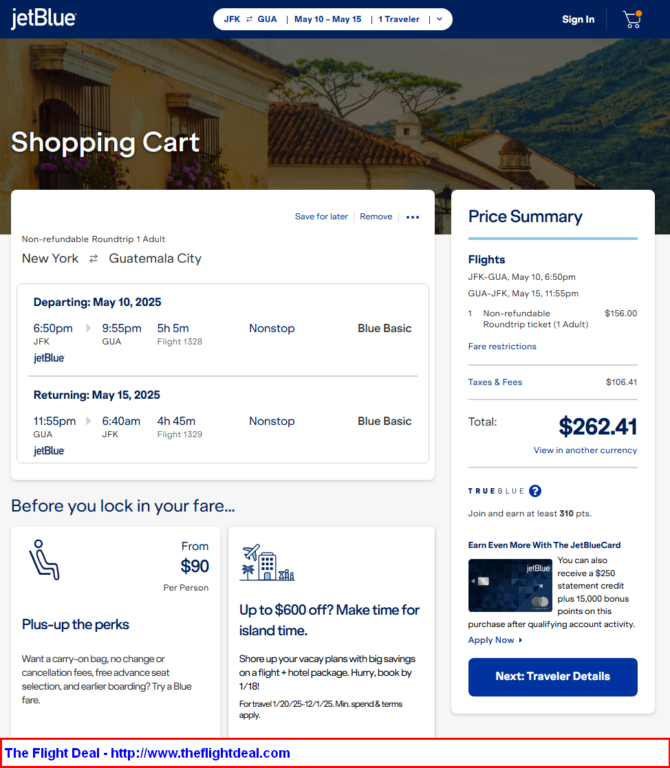The width and height of the screenshot is (670, 768).
Task: Click Sign In in the header
Action: pyautogui.click(x=578, y=19)
